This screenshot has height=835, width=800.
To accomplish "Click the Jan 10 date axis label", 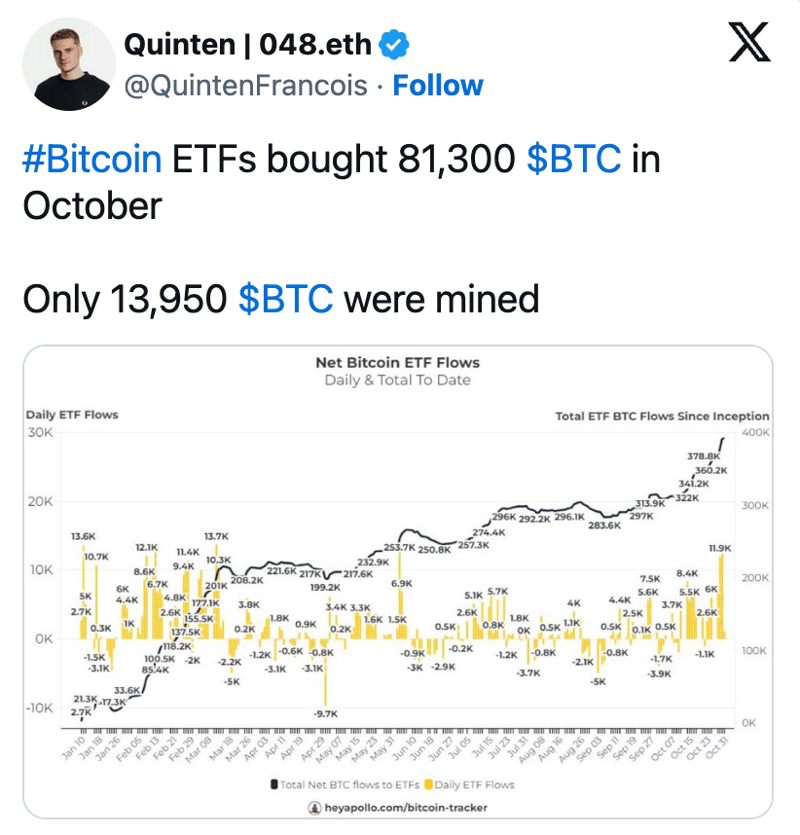I will pos(73,748).
